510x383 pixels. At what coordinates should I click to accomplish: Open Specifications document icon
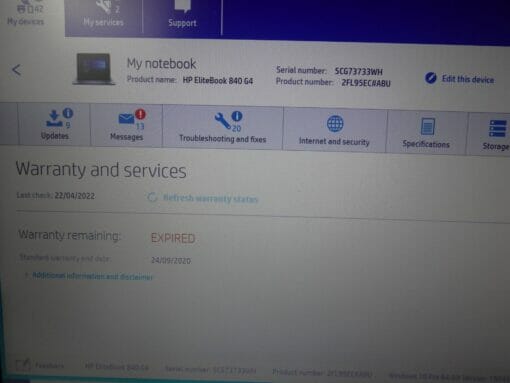click(x=428, y=126)
